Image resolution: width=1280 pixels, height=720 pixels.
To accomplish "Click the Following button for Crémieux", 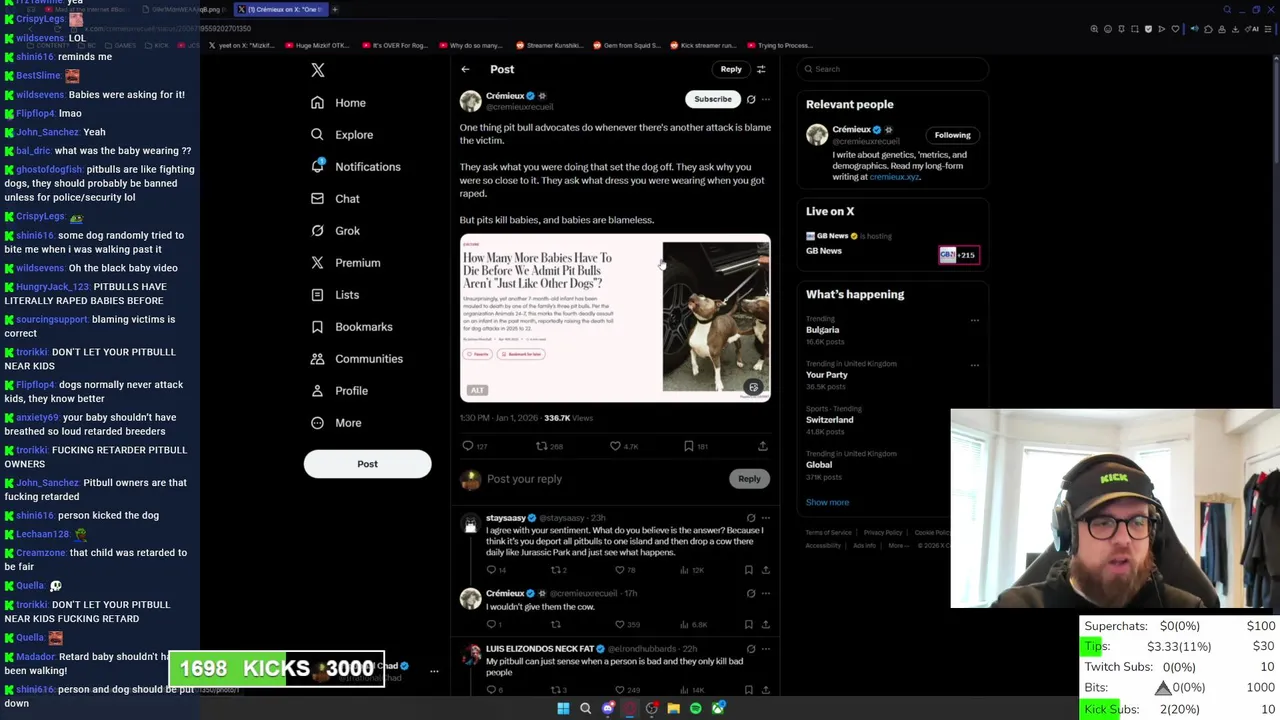I will pos(952,135).
